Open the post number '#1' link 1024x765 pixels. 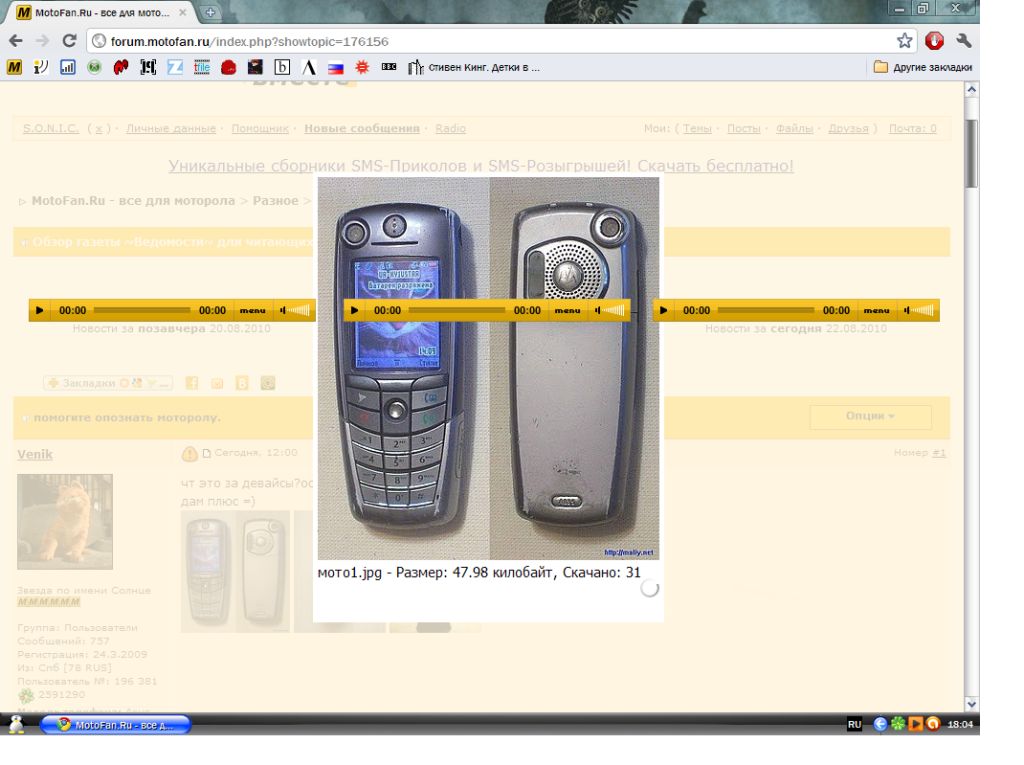938,453
